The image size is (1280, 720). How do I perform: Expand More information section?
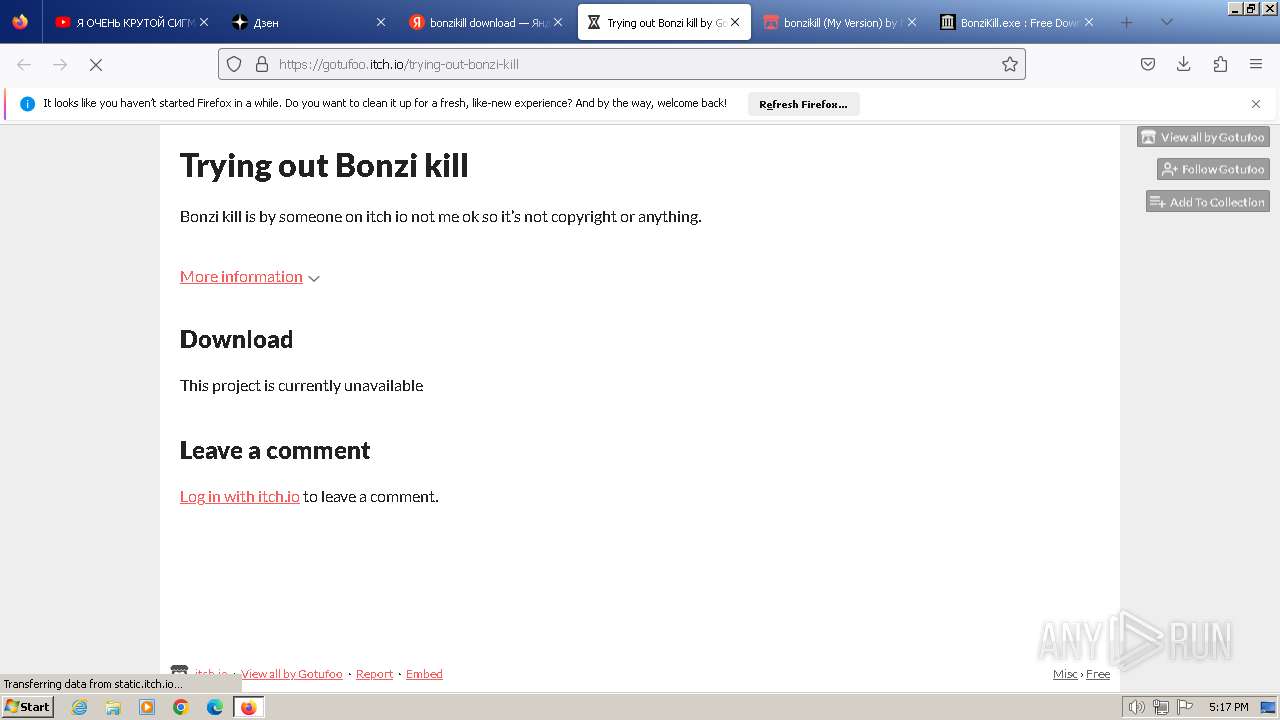pyautogui.click(x=241, y=277)
